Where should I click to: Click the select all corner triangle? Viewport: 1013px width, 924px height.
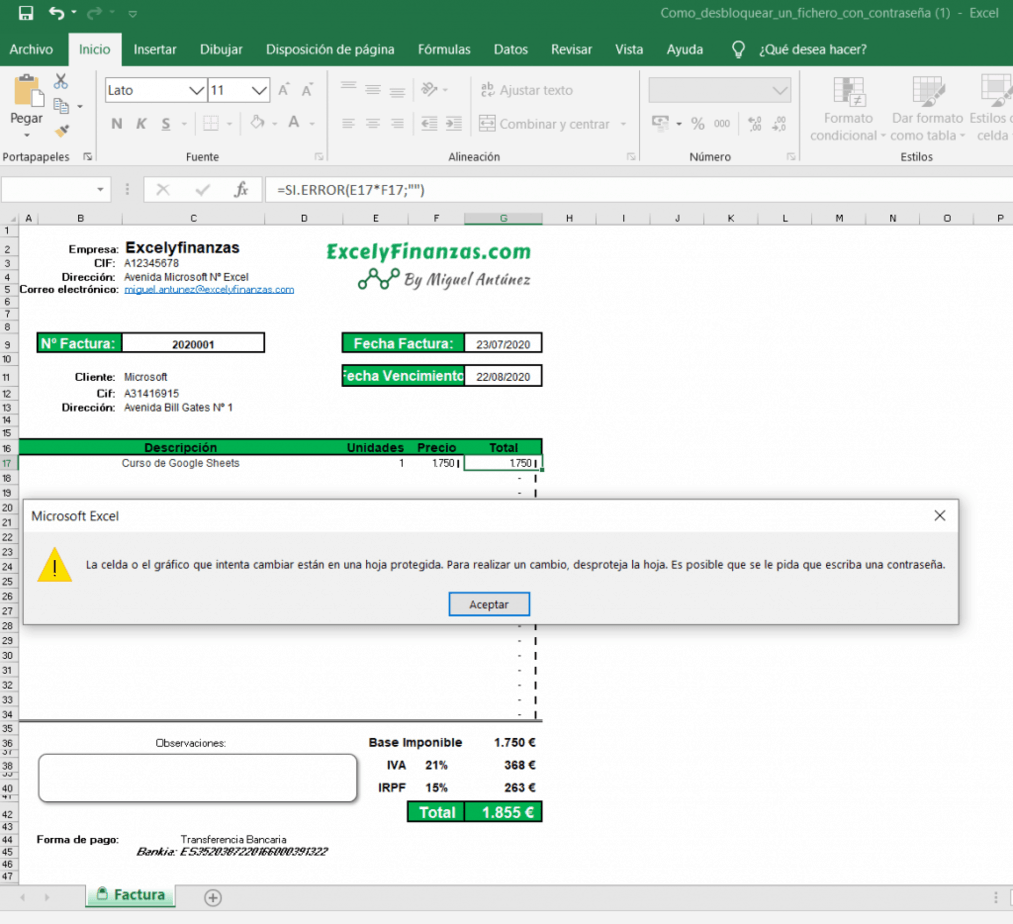tap(11, 219)
